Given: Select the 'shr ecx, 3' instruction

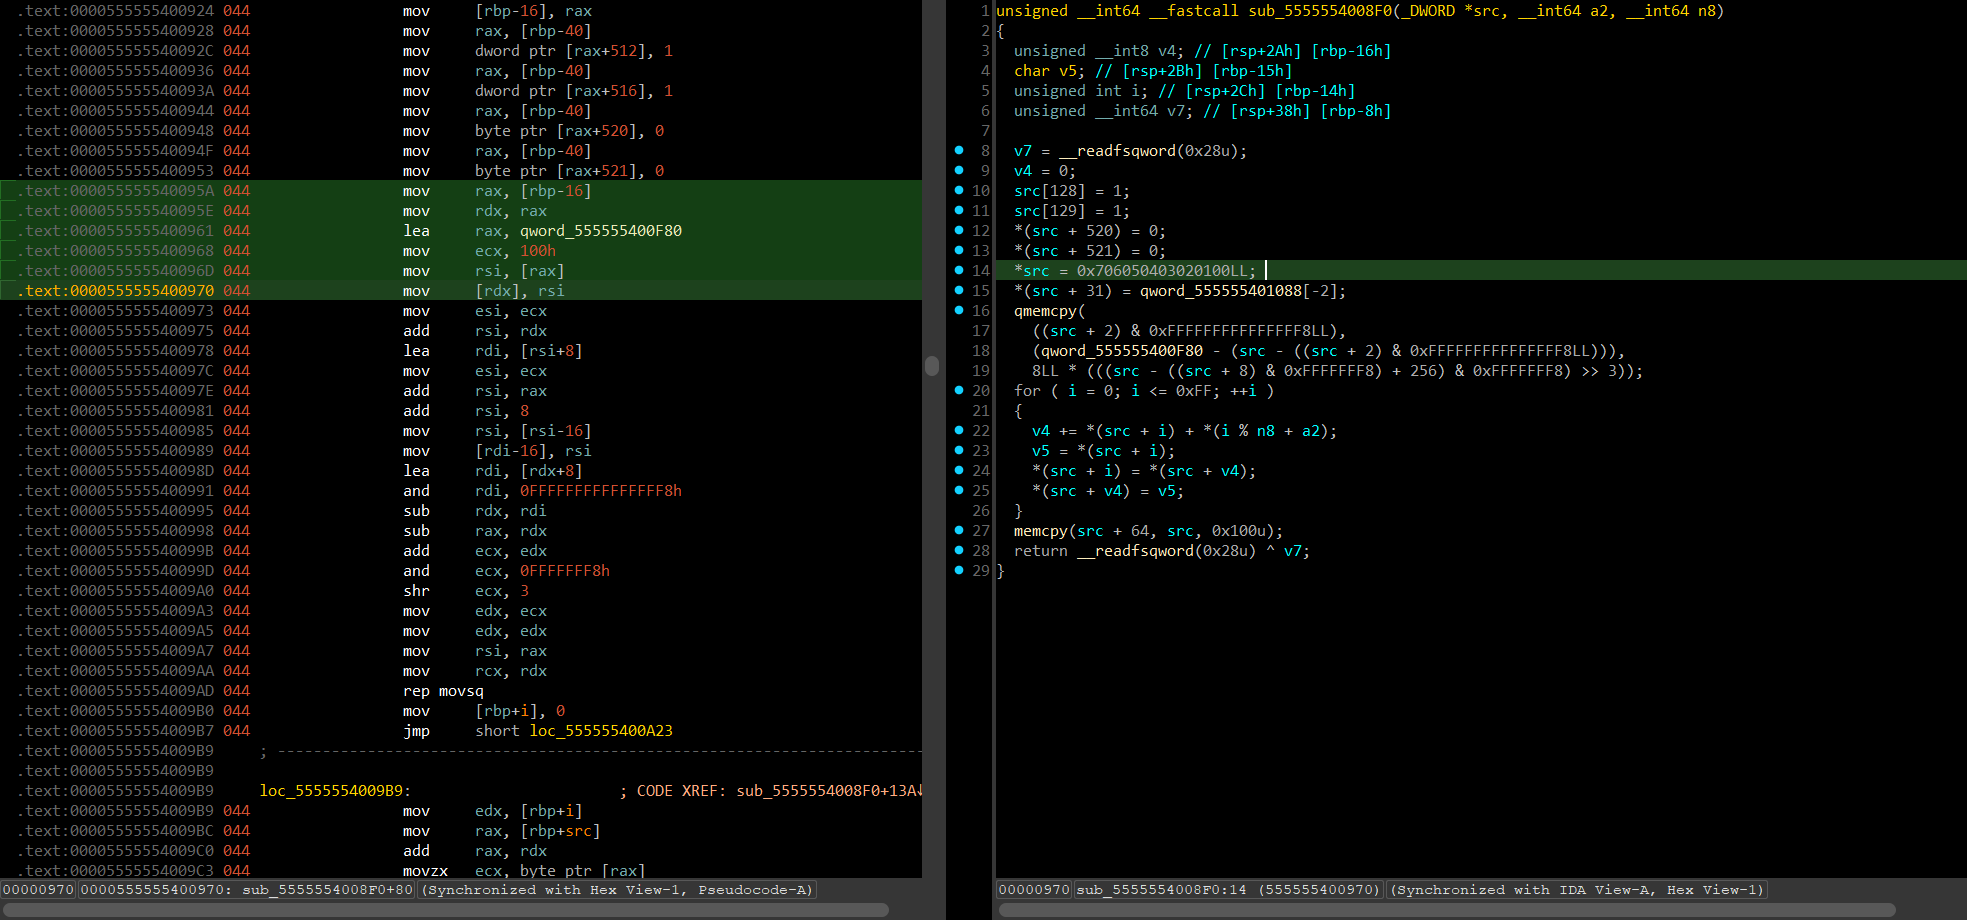Looking at the screenshot, I should pyautogui.click(x=466, y=591).
